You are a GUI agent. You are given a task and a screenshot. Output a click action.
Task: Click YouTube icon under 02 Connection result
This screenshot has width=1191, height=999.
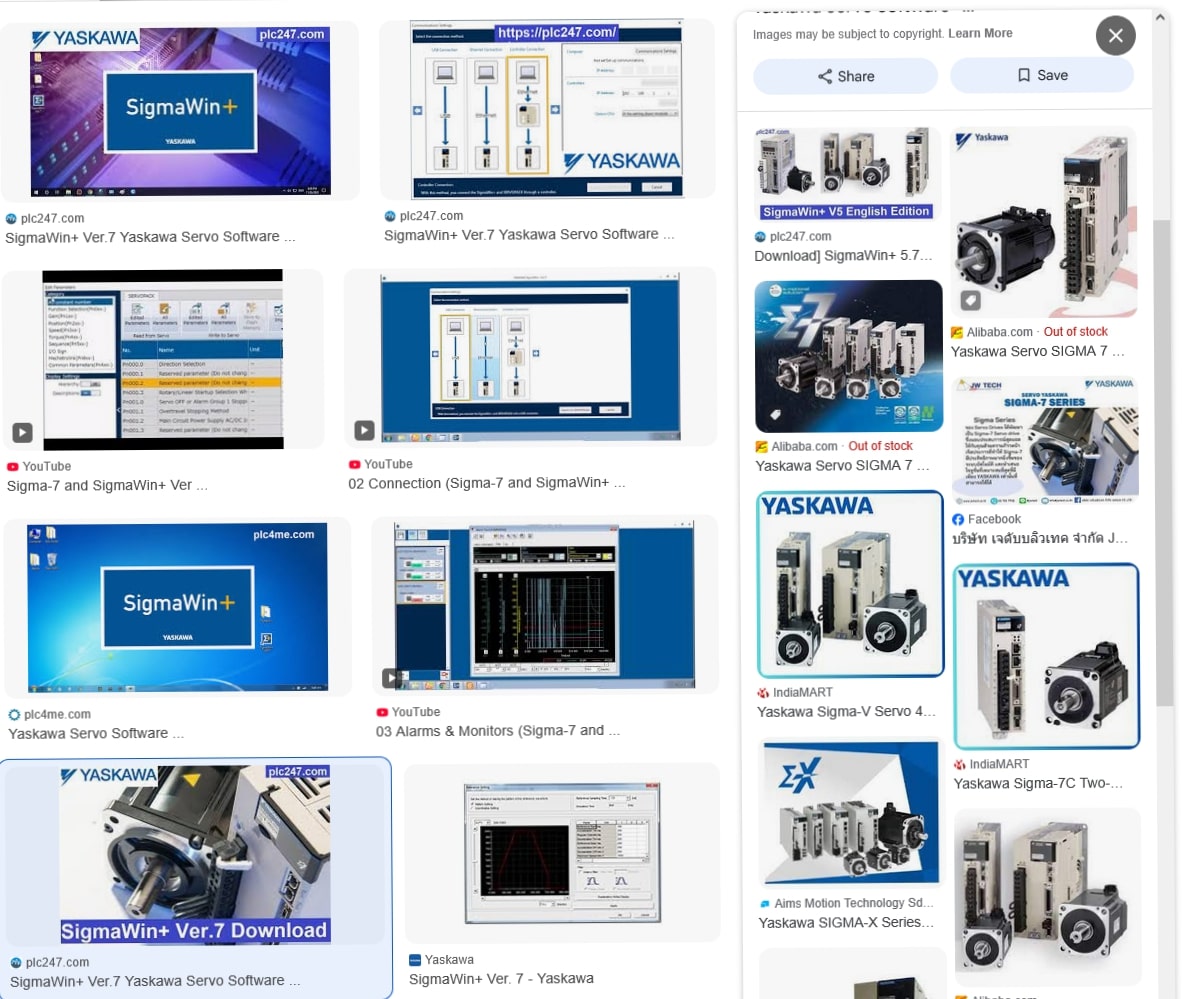(355, 464)
